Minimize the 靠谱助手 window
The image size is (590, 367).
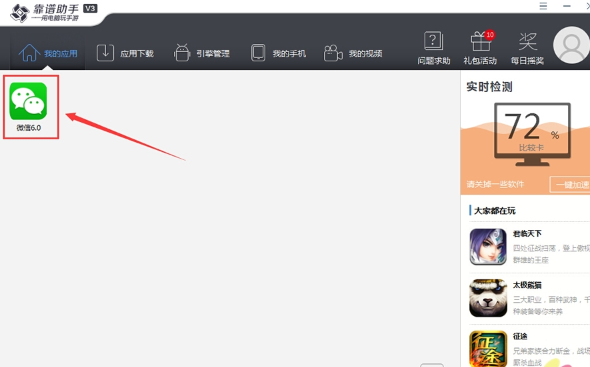pos(567,6)
